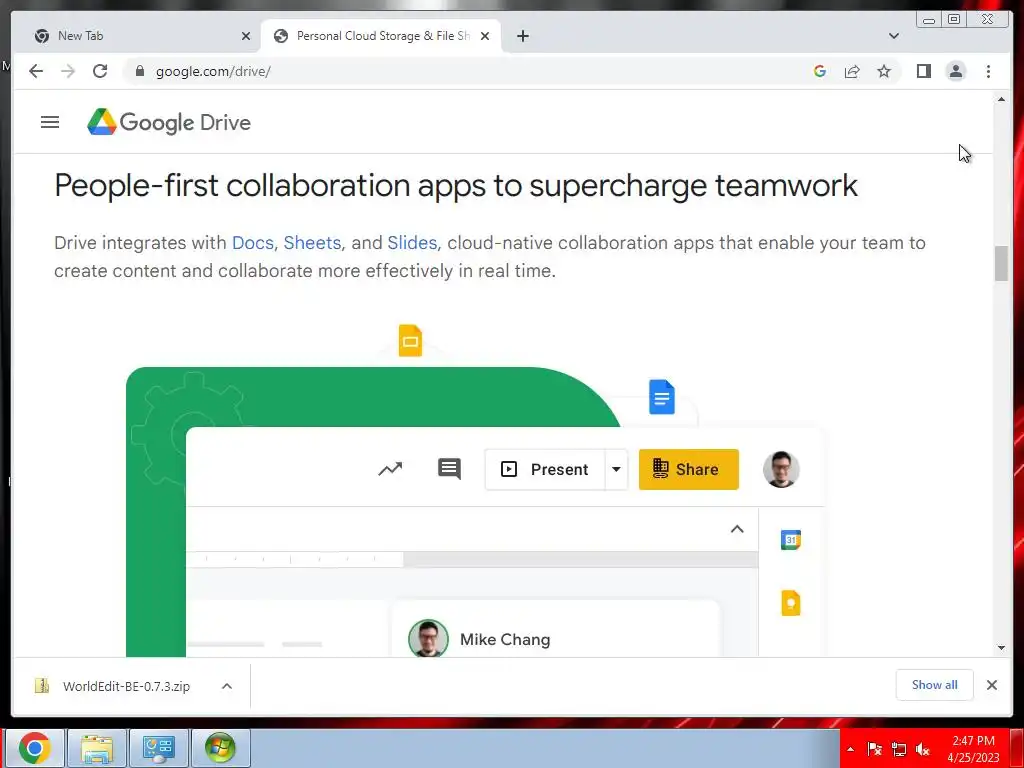1024x768 pixels.
Task: Click the blue Docs icon
Action: pos(662,396)
